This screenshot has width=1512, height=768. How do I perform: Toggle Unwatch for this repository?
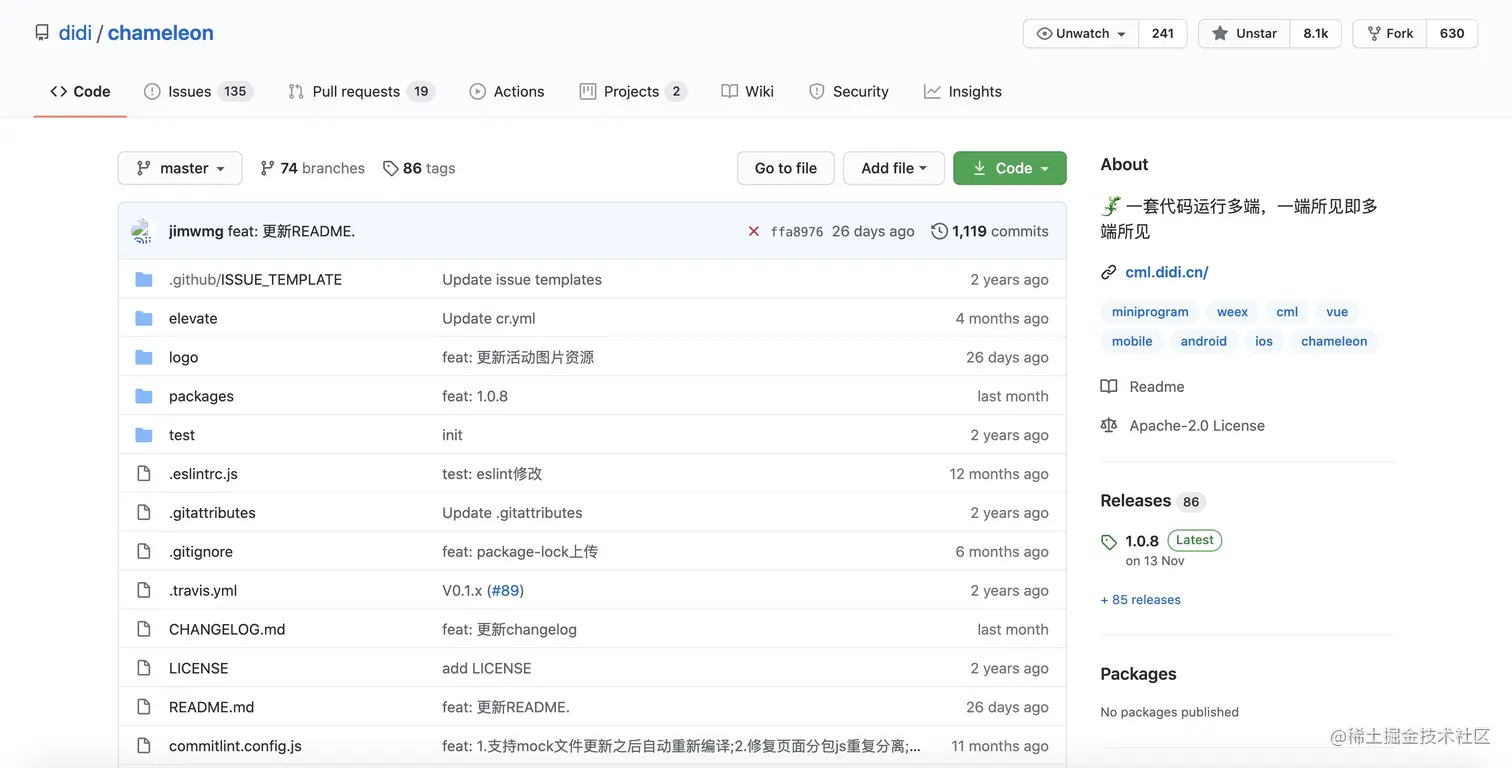pos(1081,33)
